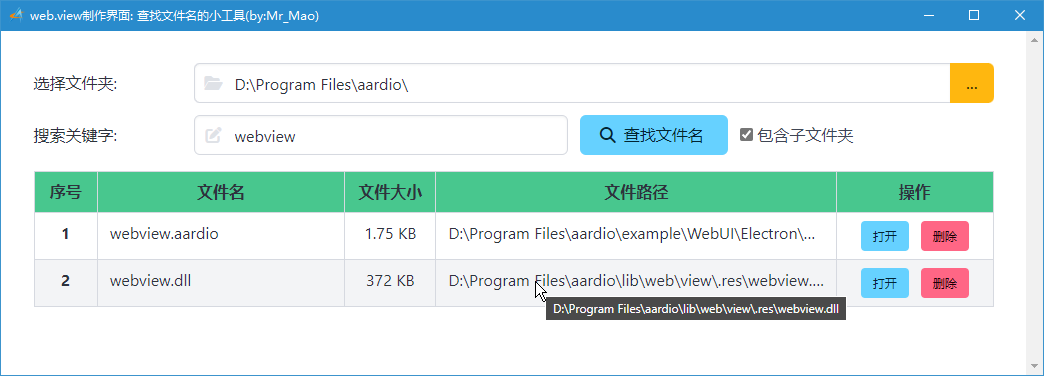Click the 文件名 column header

(221, 192)
